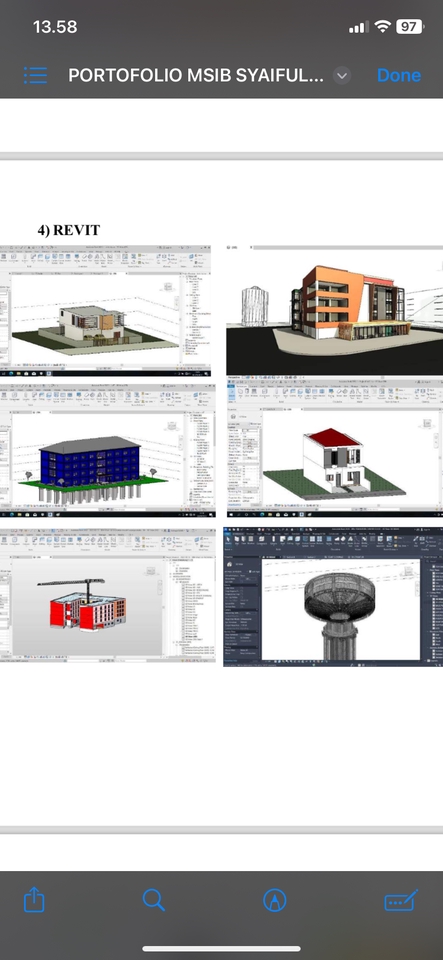Tap the PORTOFOLIO MSIB SYAIFUL title
Image resolution: width=443 pixels, height=960 pixels.
[x=196, y=75]
